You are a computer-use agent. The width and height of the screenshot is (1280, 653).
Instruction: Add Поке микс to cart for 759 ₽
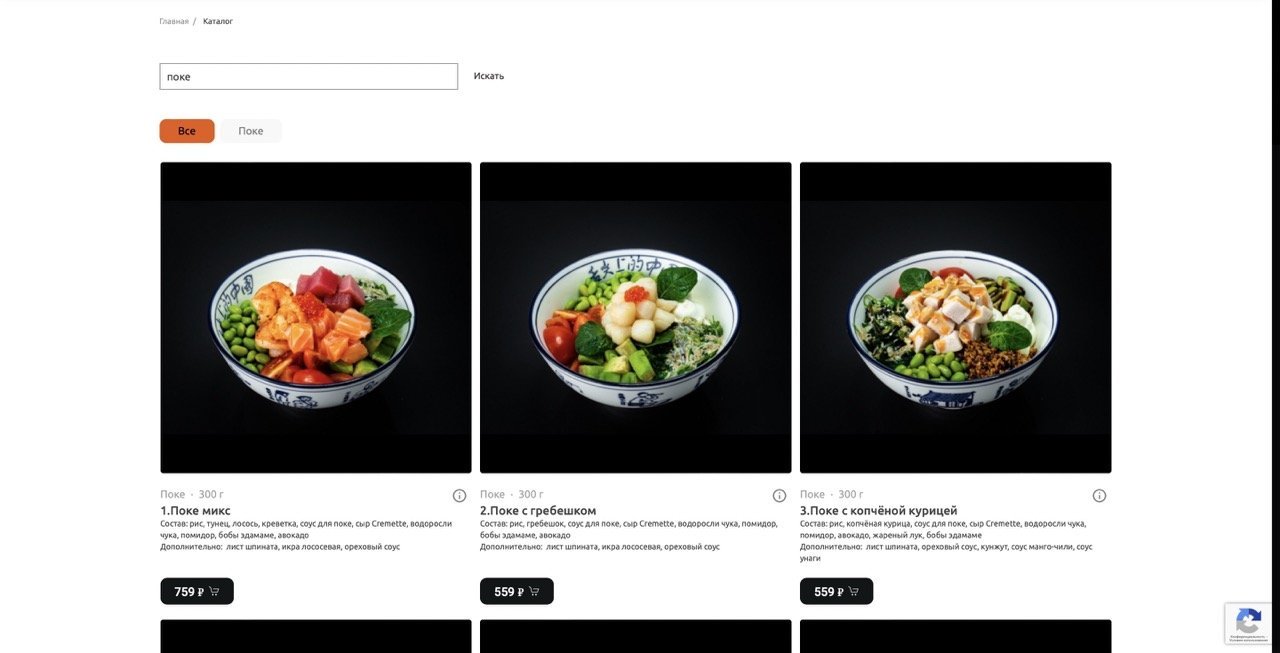point(197,591)
